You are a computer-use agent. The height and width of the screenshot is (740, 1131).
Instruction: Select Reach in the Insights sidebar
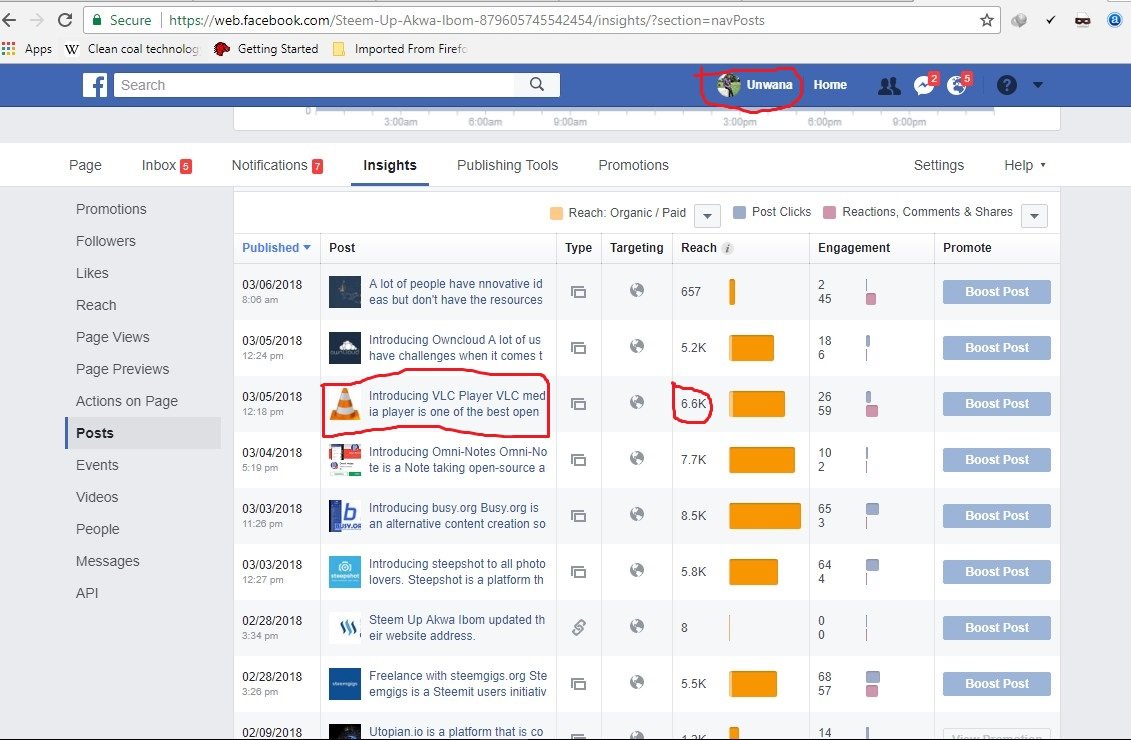tap(96, 305)
